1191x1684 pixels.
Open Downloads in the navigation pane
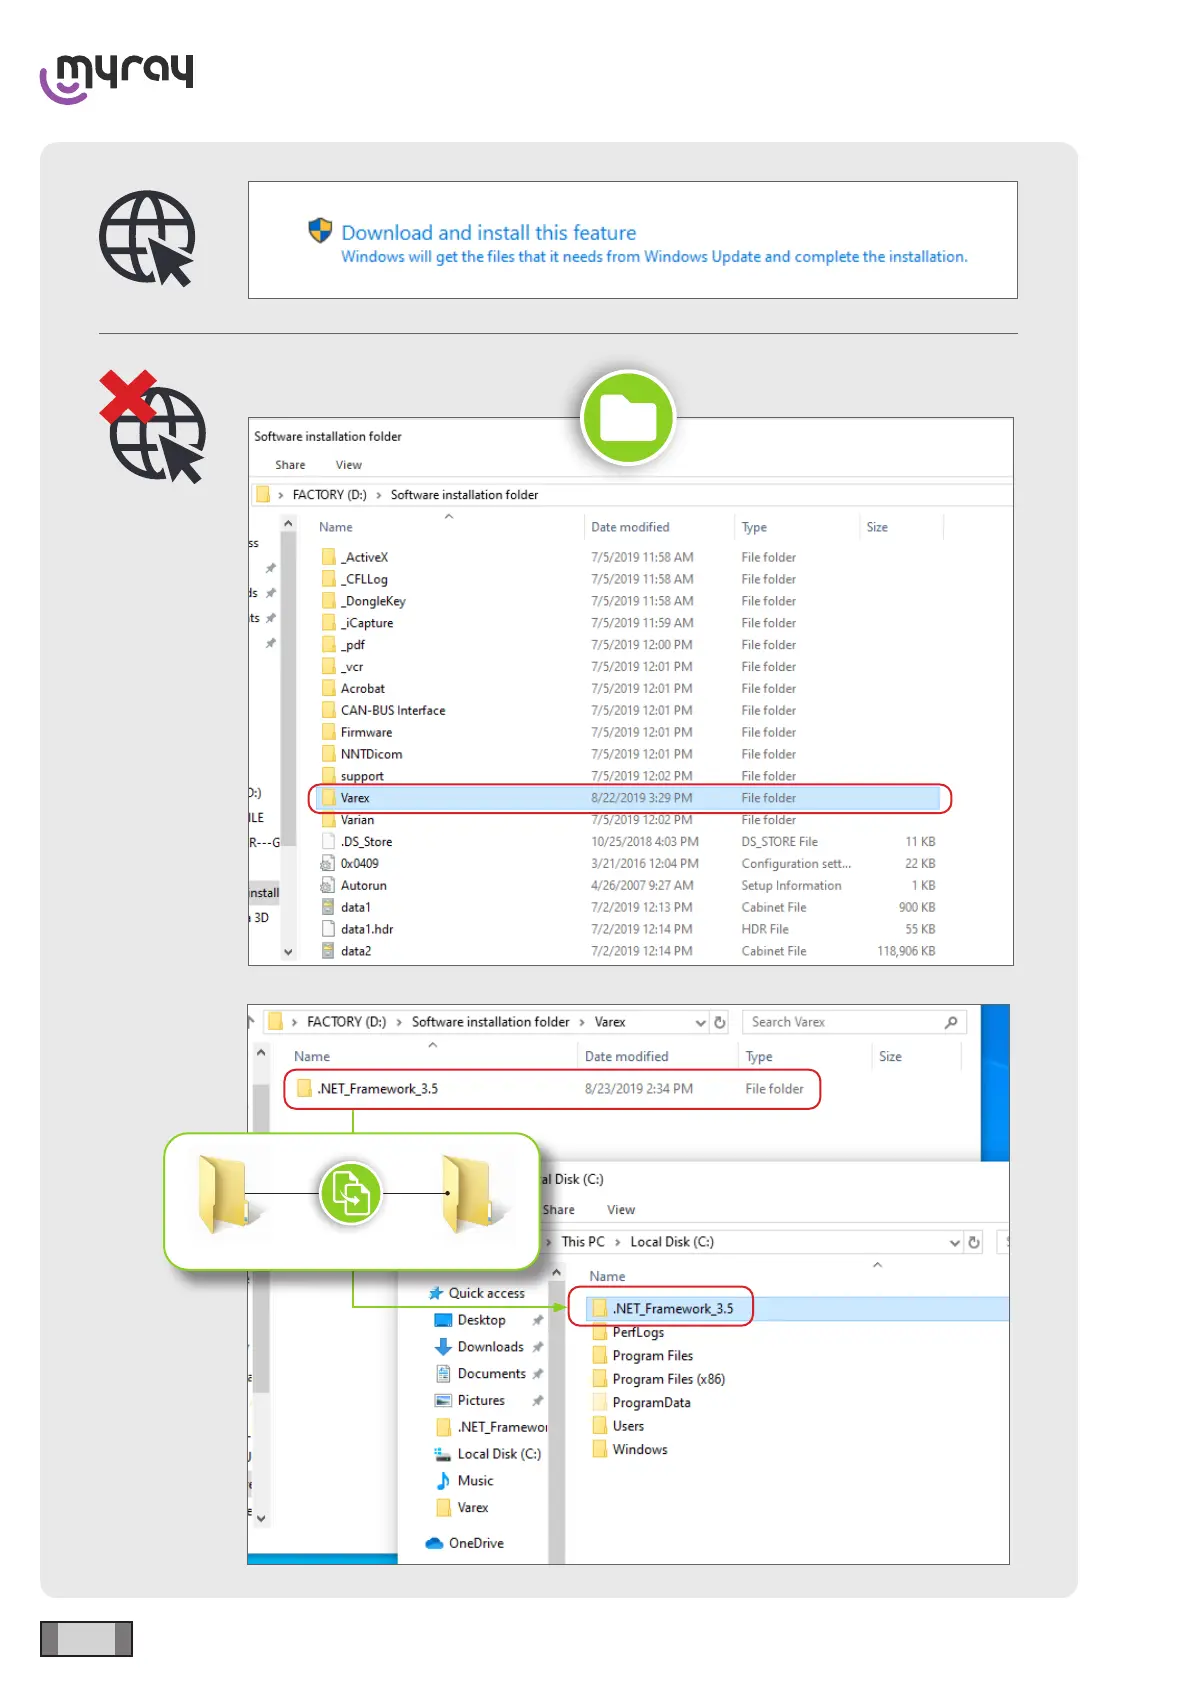pos(479,1347)
